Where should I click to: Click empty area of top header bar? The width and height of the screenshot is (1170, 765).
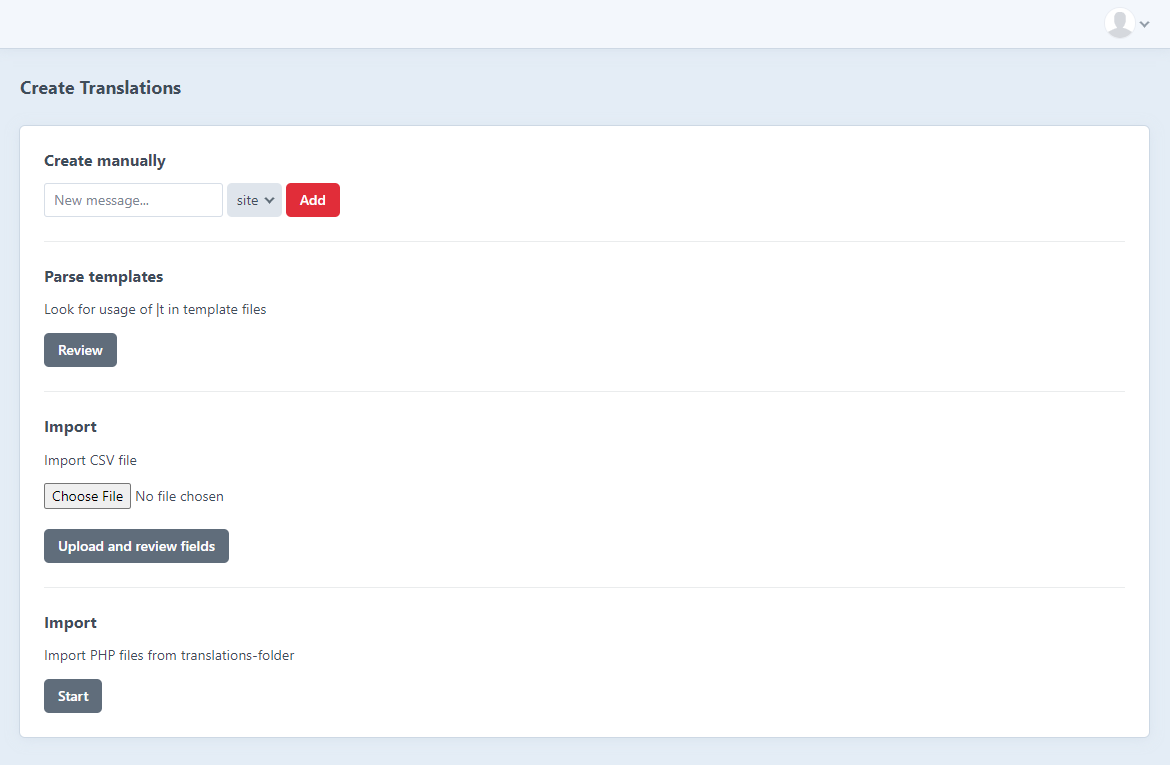click(x=550, y=24)
